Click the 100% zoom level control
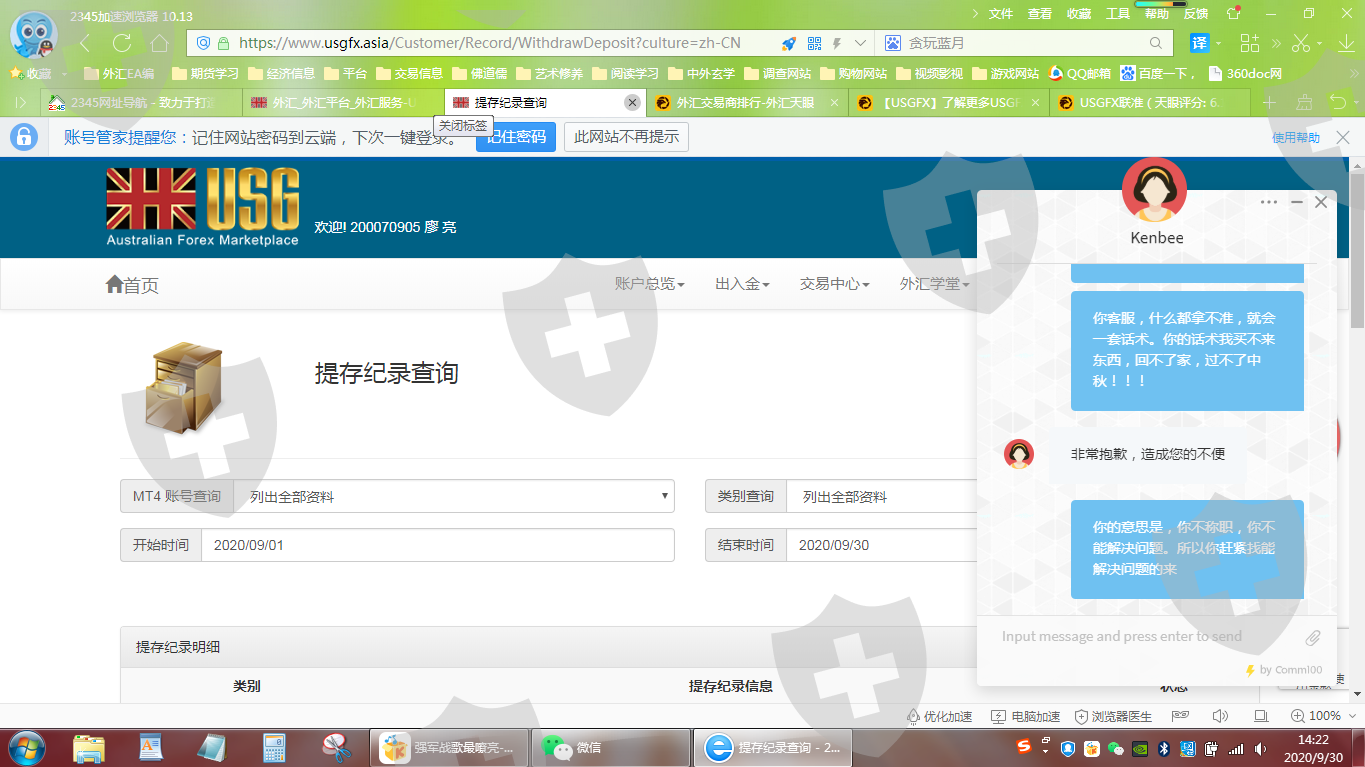Screen dimensions: 1365x767 (1316, 716)
